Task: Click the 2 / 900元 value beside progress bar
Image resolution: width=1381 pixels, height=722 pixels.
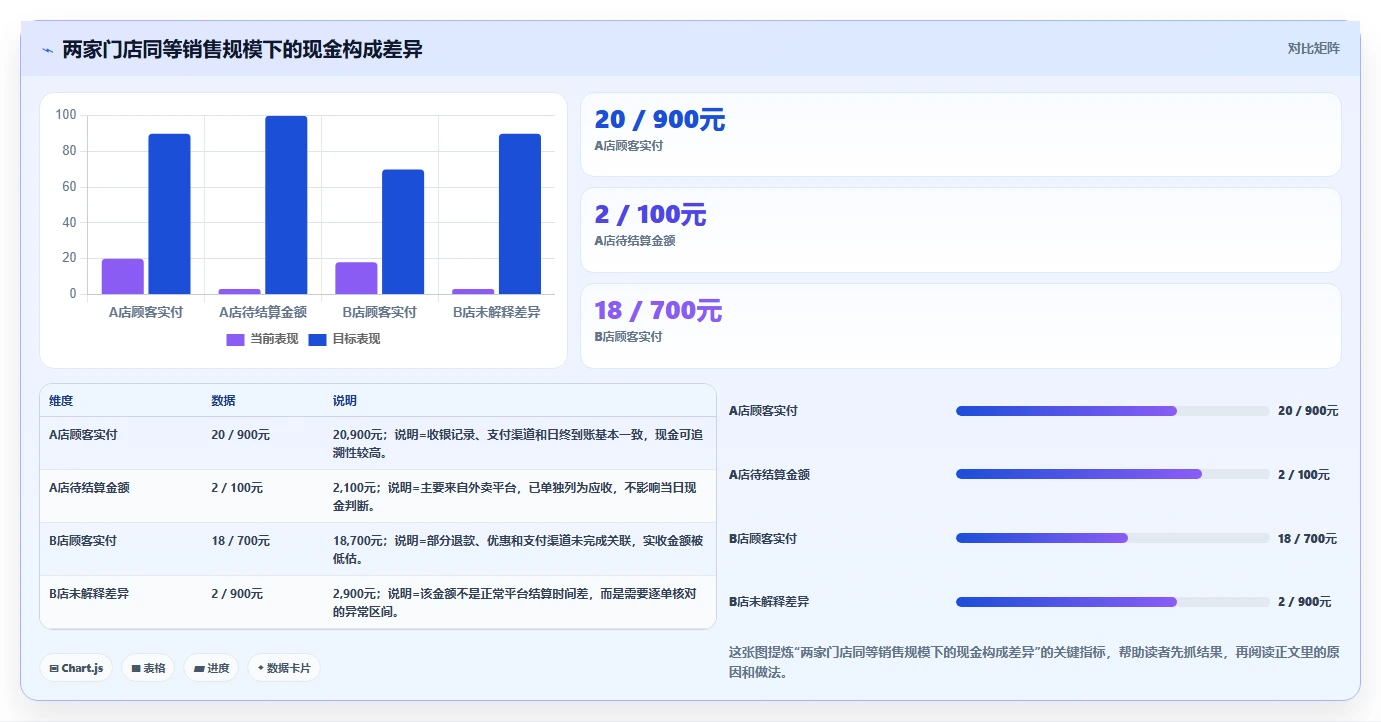Action: pyautogui.click(x=1304, y=602)
